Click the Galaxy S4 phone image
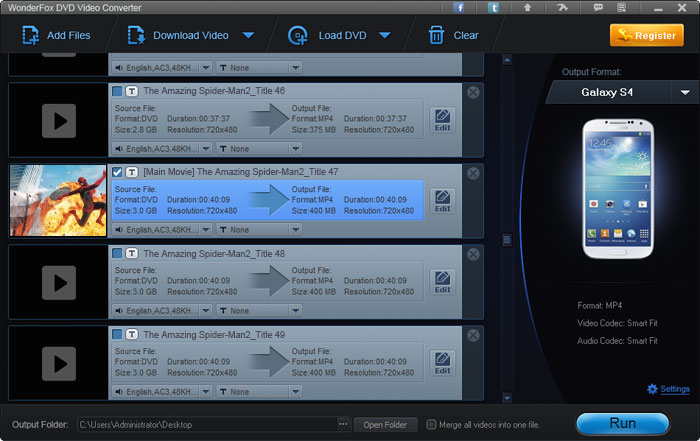Image resolution: width=700 pixels, height=441 pixels. coord(618,188)
